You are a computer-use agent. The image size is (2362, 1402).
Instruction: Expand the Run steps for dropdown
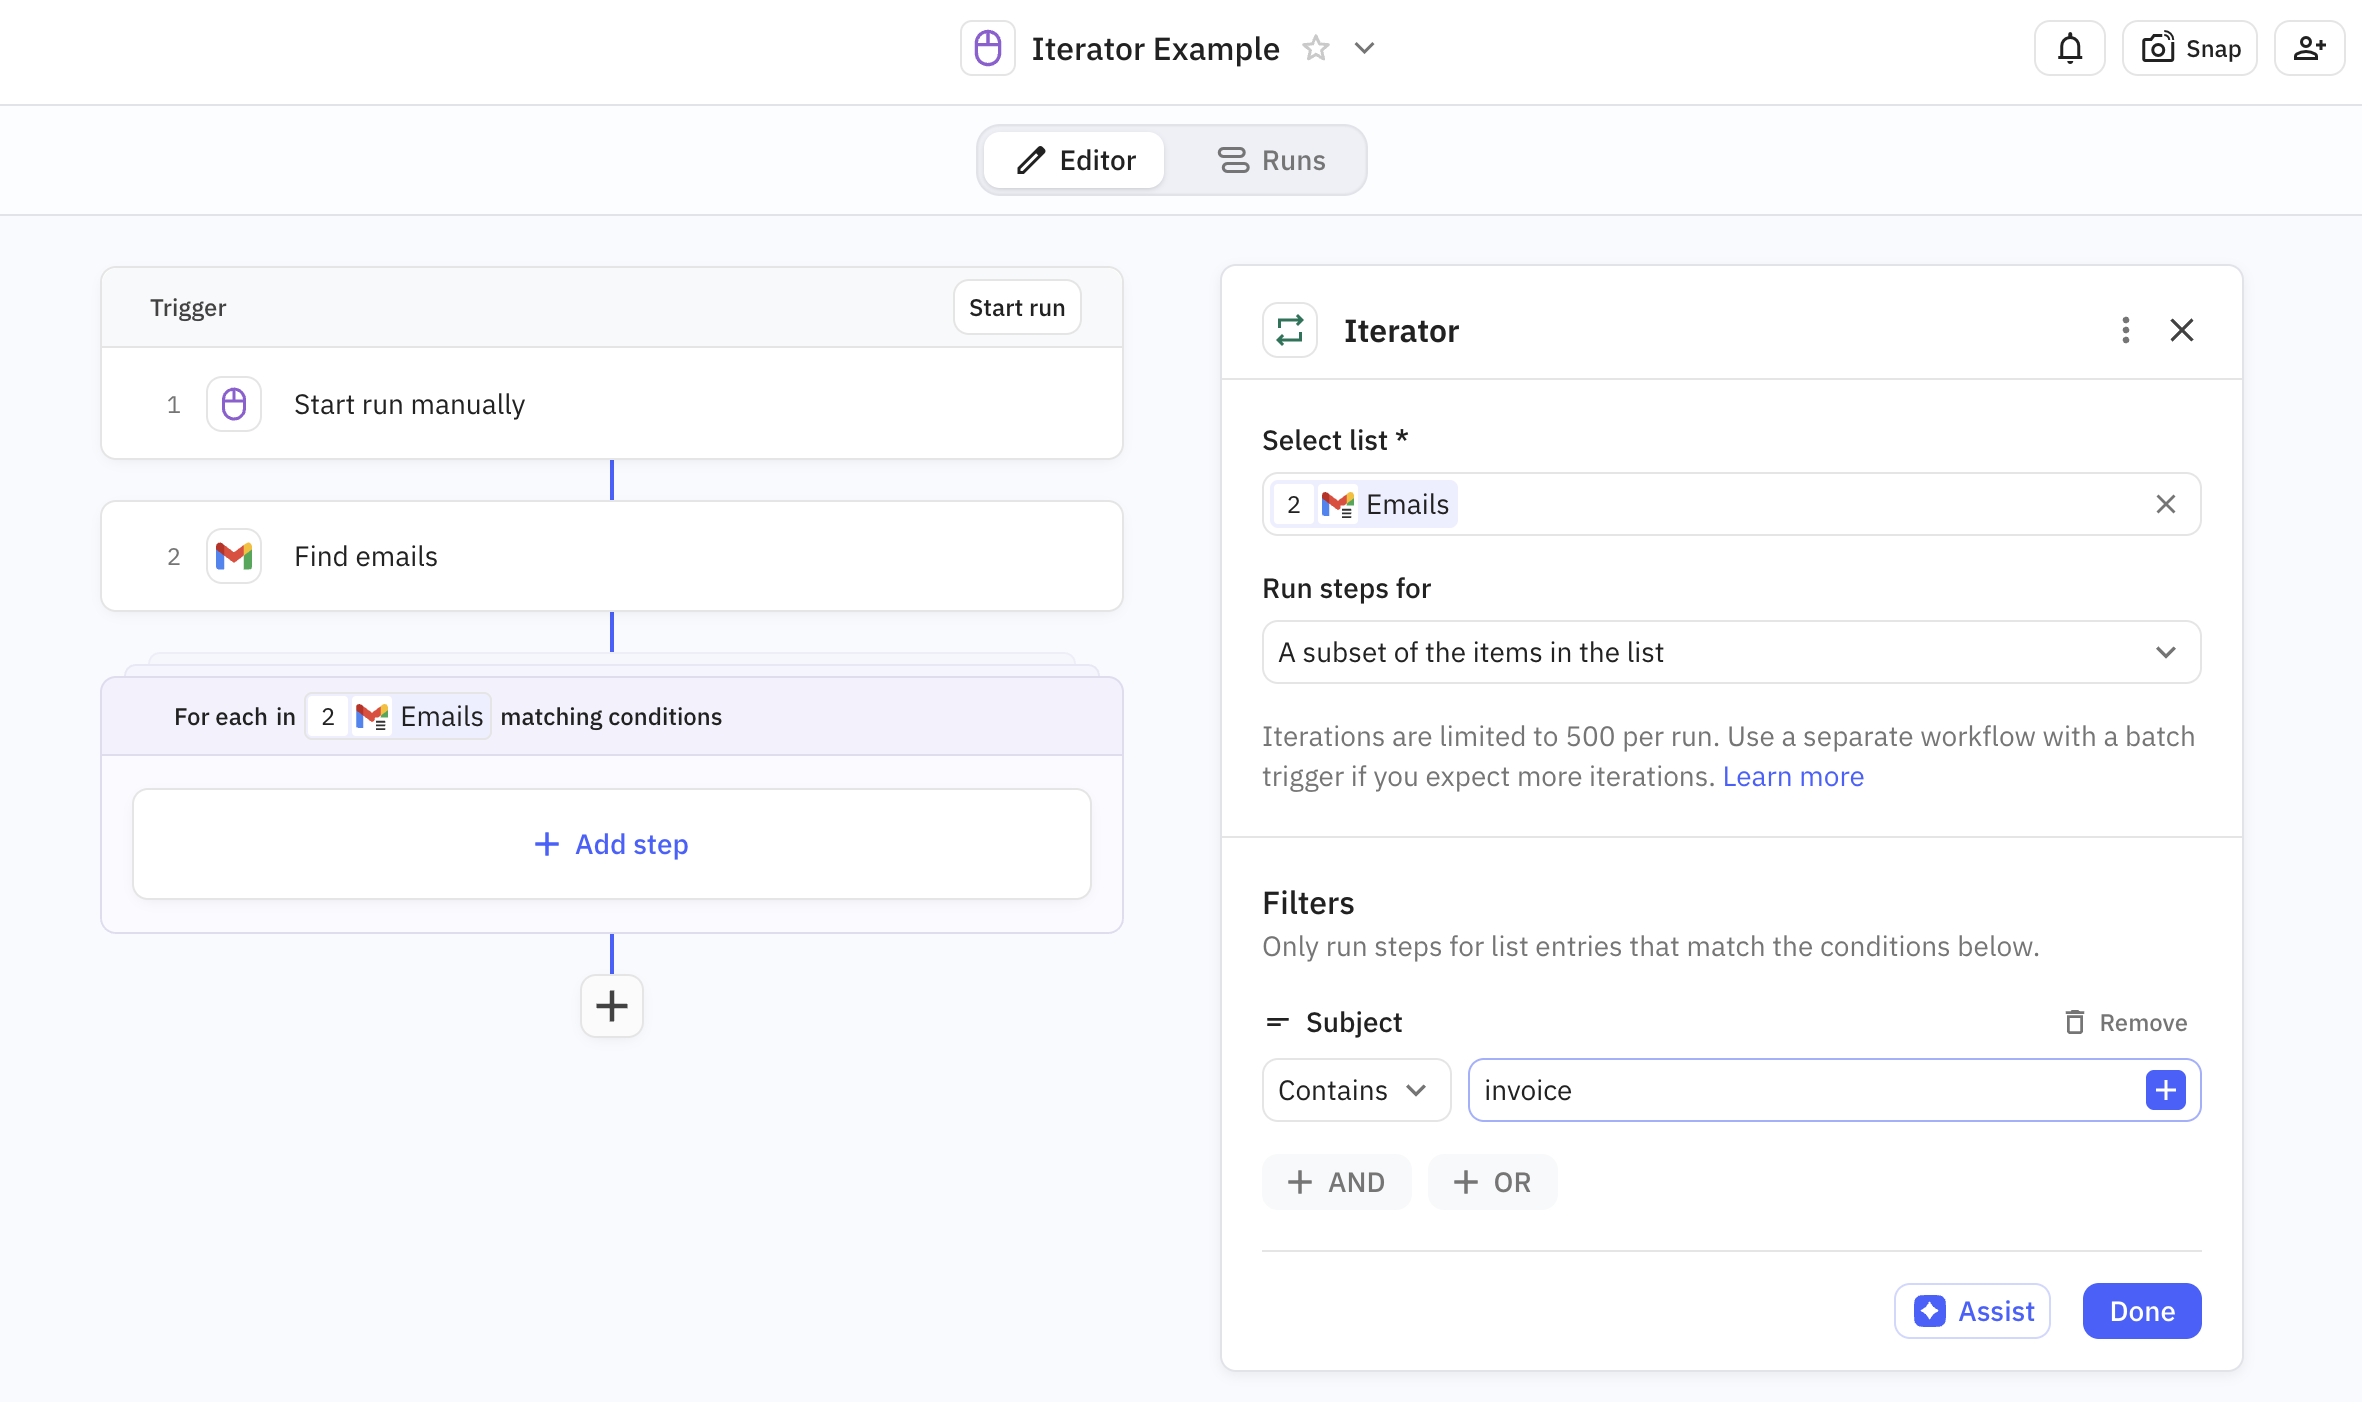coord(1731,652)
